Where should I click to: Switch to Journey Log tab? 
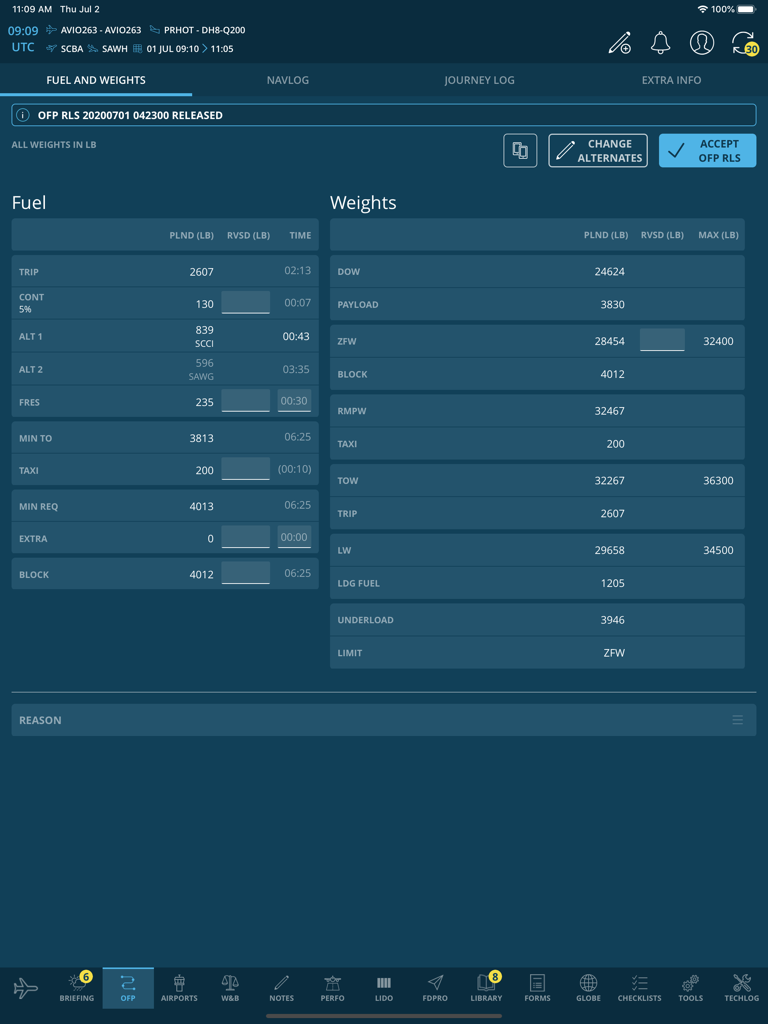pyautogui.click(x=479, y=80)
